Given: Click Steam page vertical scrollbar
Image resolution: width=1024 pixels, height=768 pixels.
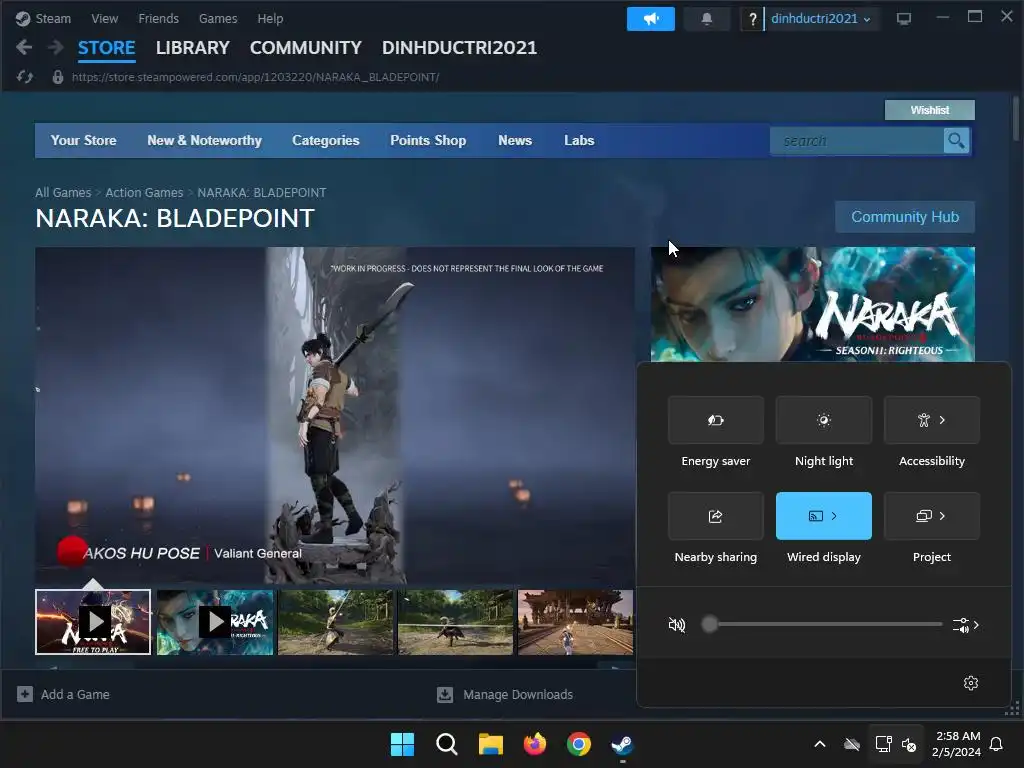Looking at the screenshot, I should coord(1016,119).
